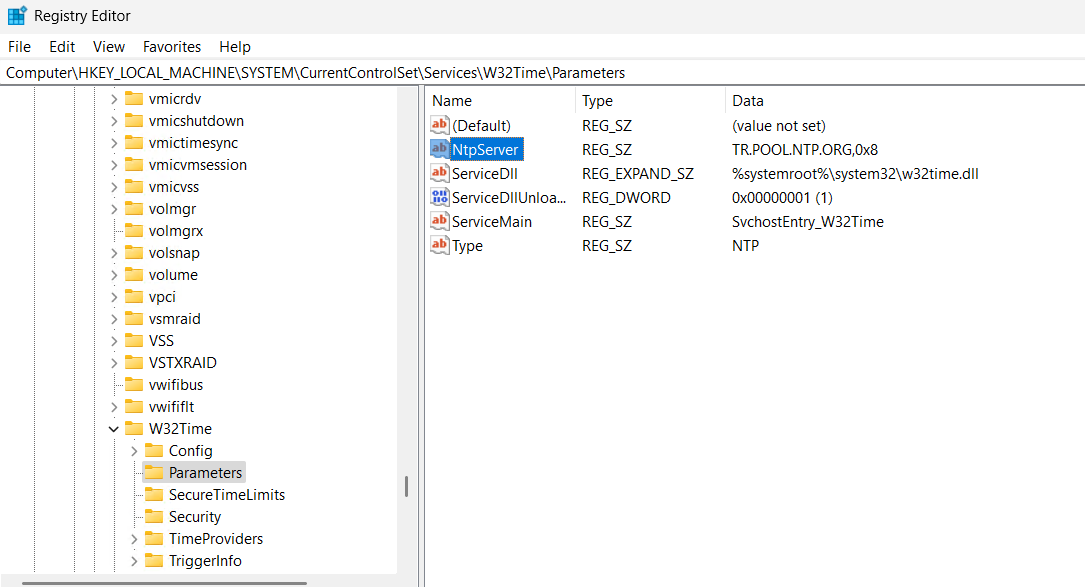Click the string icon beside (Default)
Viewport: 1085px width, 587px height.
(440, 125)
